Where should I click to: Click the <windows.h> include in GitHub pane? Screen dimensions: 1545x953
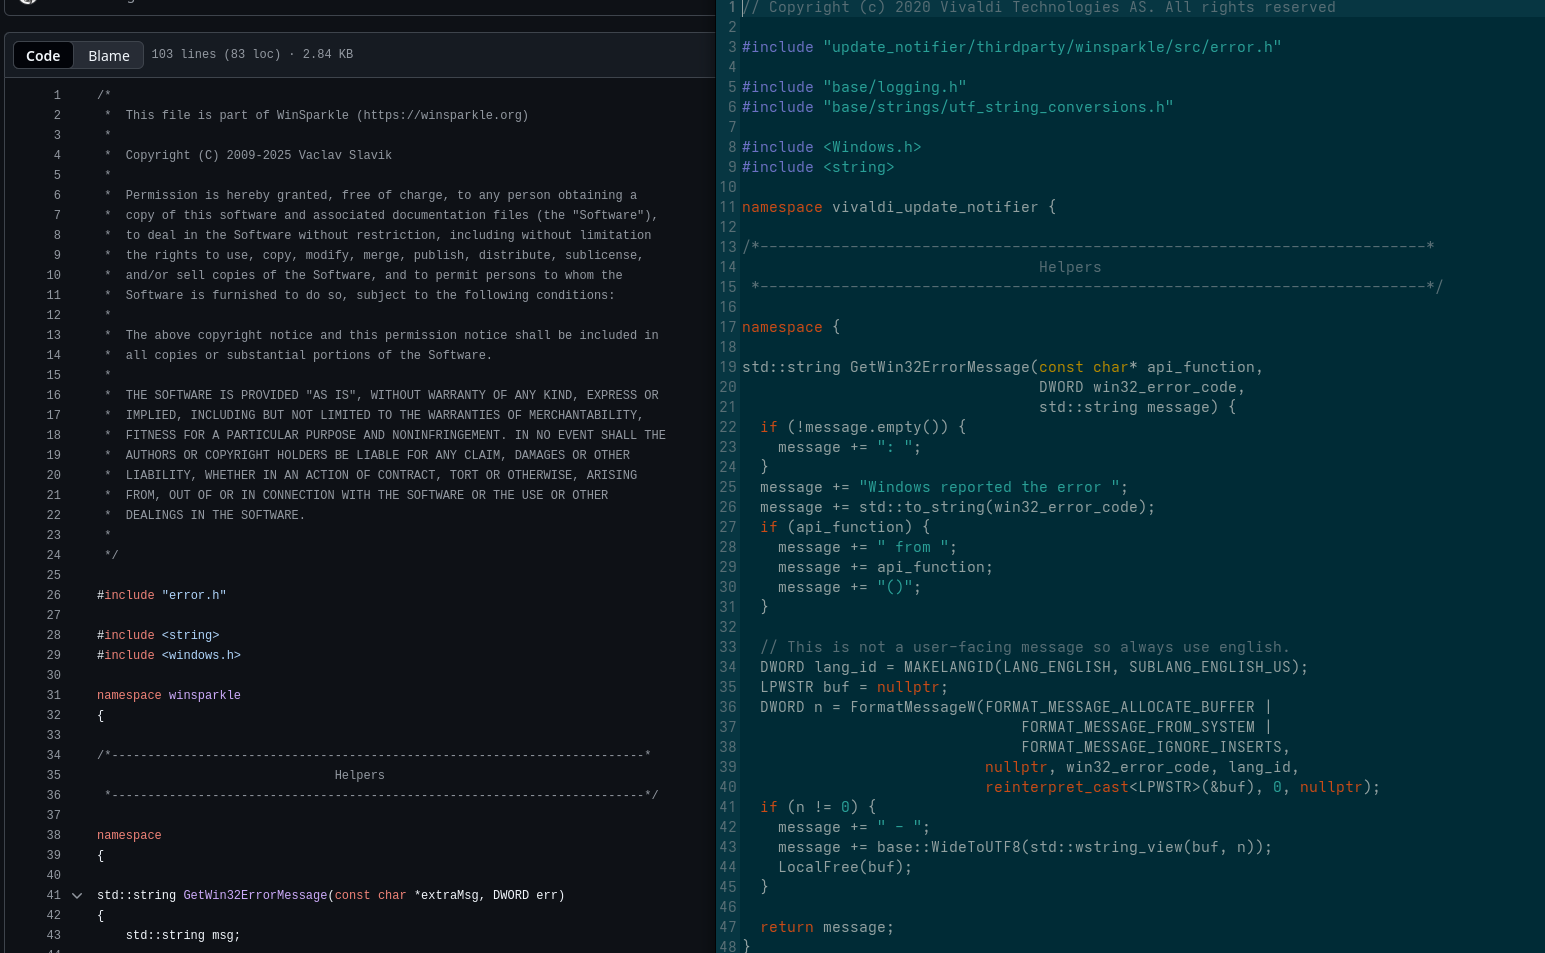click(x=201, y=655)
